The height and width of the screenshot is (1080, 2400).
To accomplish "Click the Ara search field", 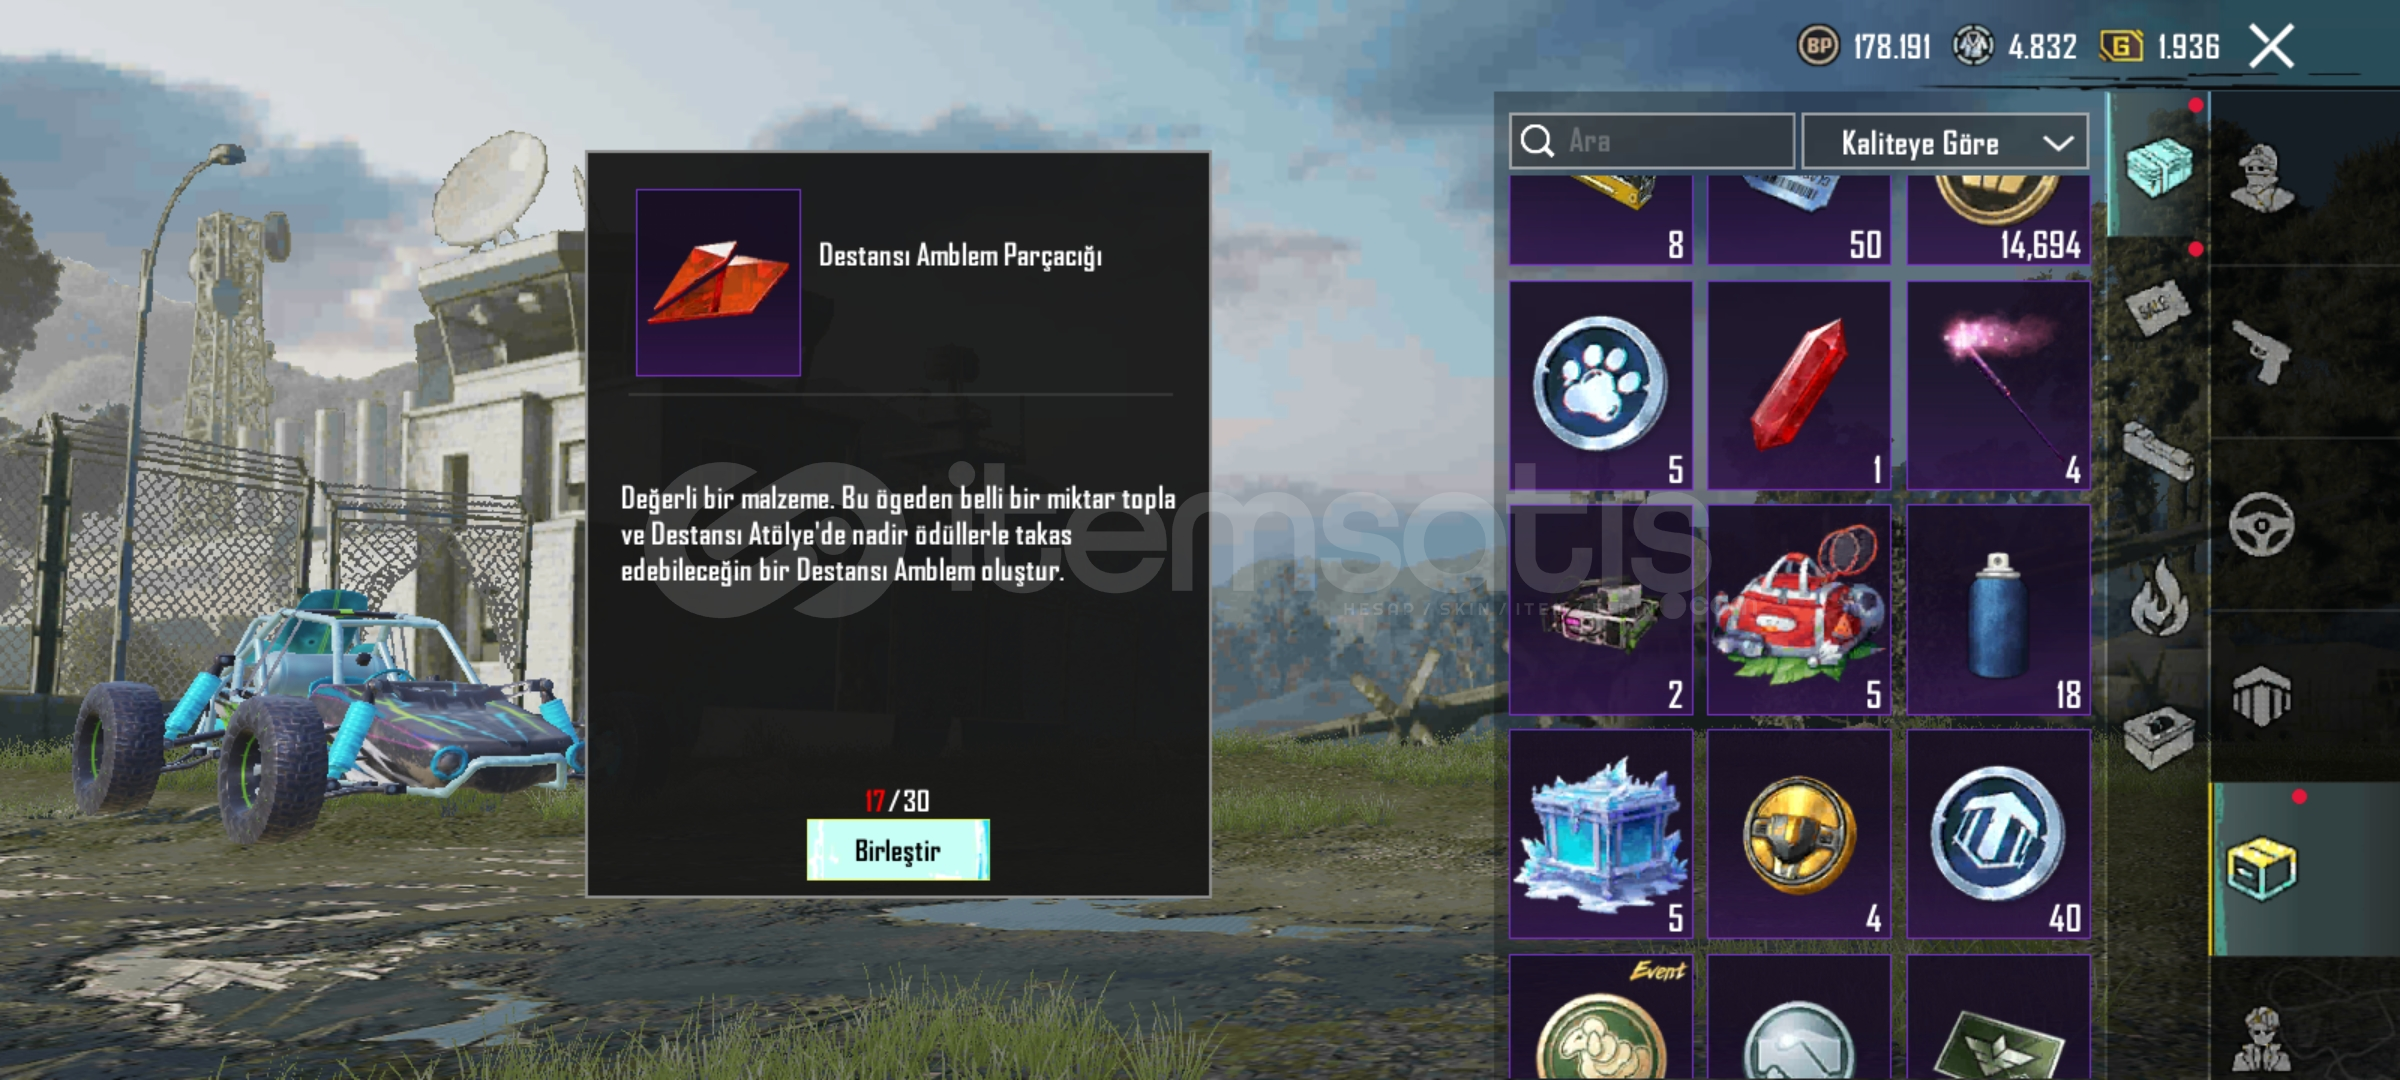I will (x=1652, y=141).
